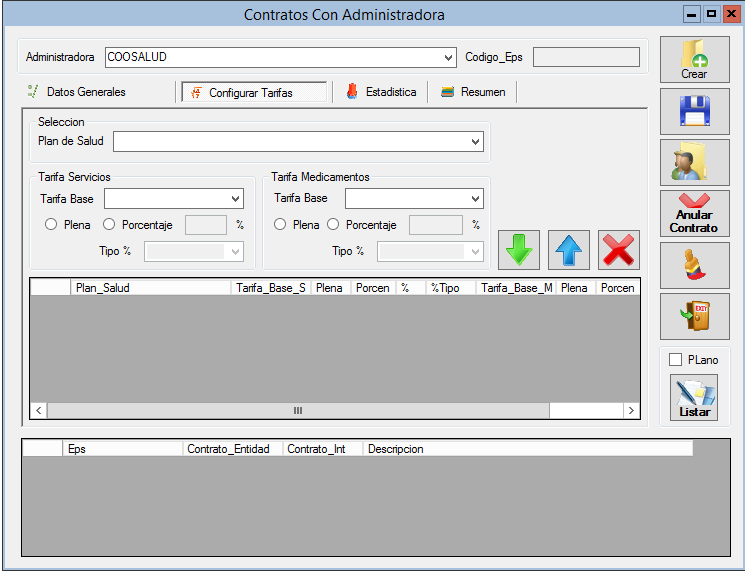Save contract using the floppy disk icon
The width and height of the screenshot is (745, 571).
click(694, 111)
